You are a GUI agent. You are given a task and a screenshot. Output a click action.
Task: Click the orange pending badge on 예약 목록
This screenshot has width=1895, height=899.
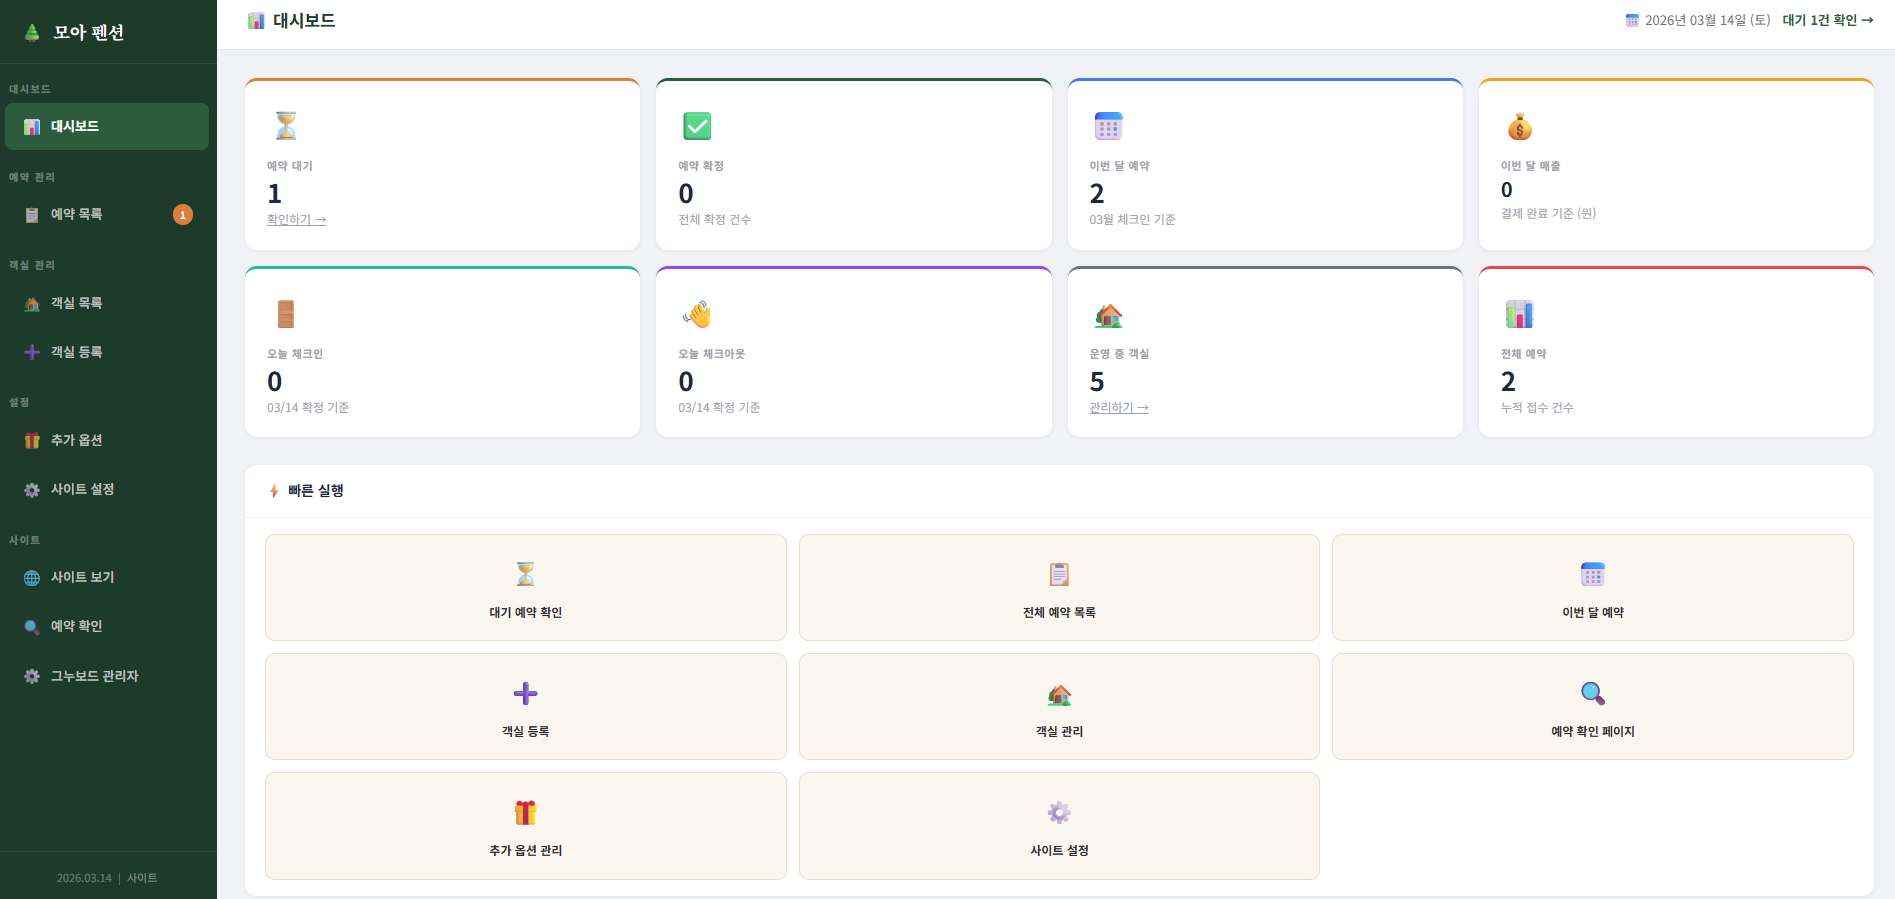(x=183, y=215)
